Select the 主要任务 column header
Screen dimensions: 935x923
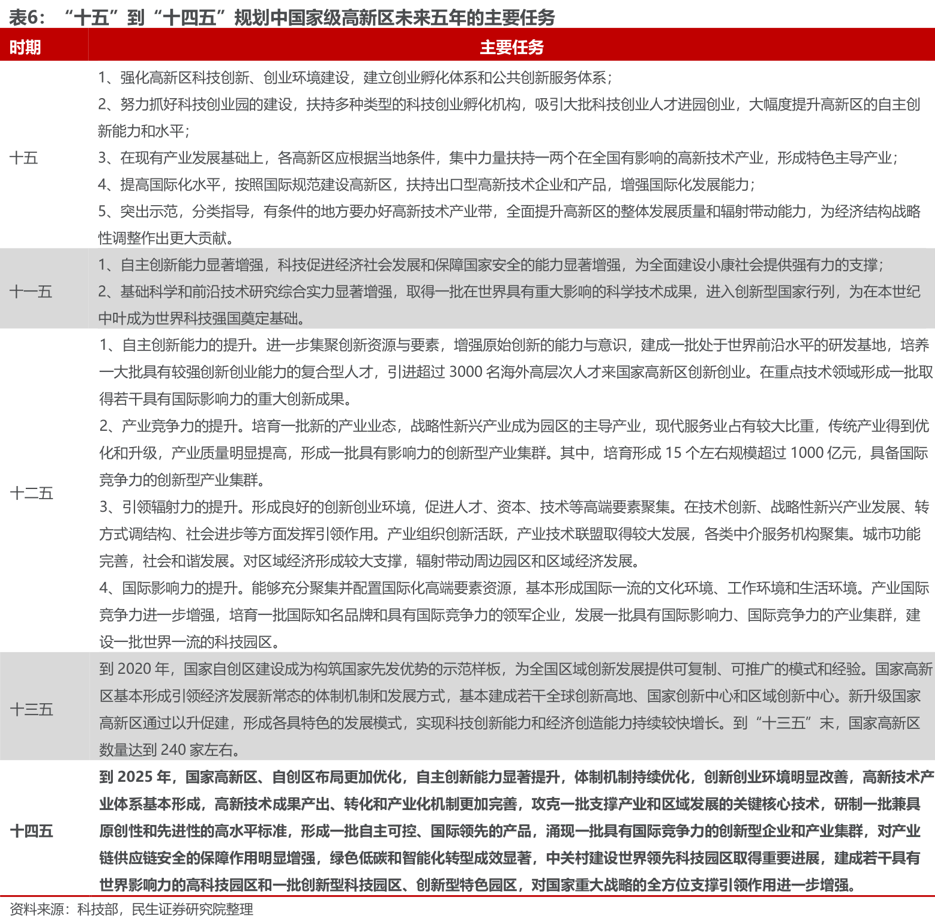(512, 47)
